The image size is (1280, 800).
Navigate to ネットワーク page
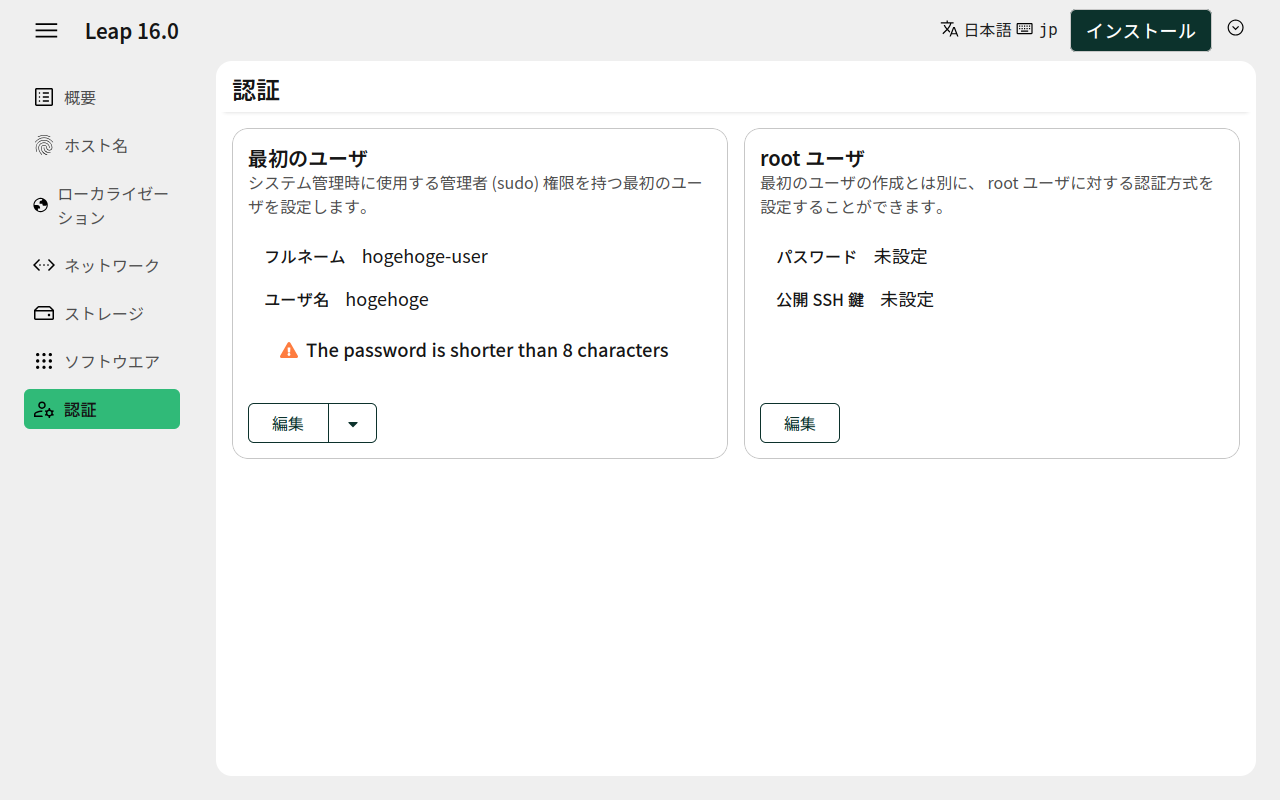coord(102,265)
